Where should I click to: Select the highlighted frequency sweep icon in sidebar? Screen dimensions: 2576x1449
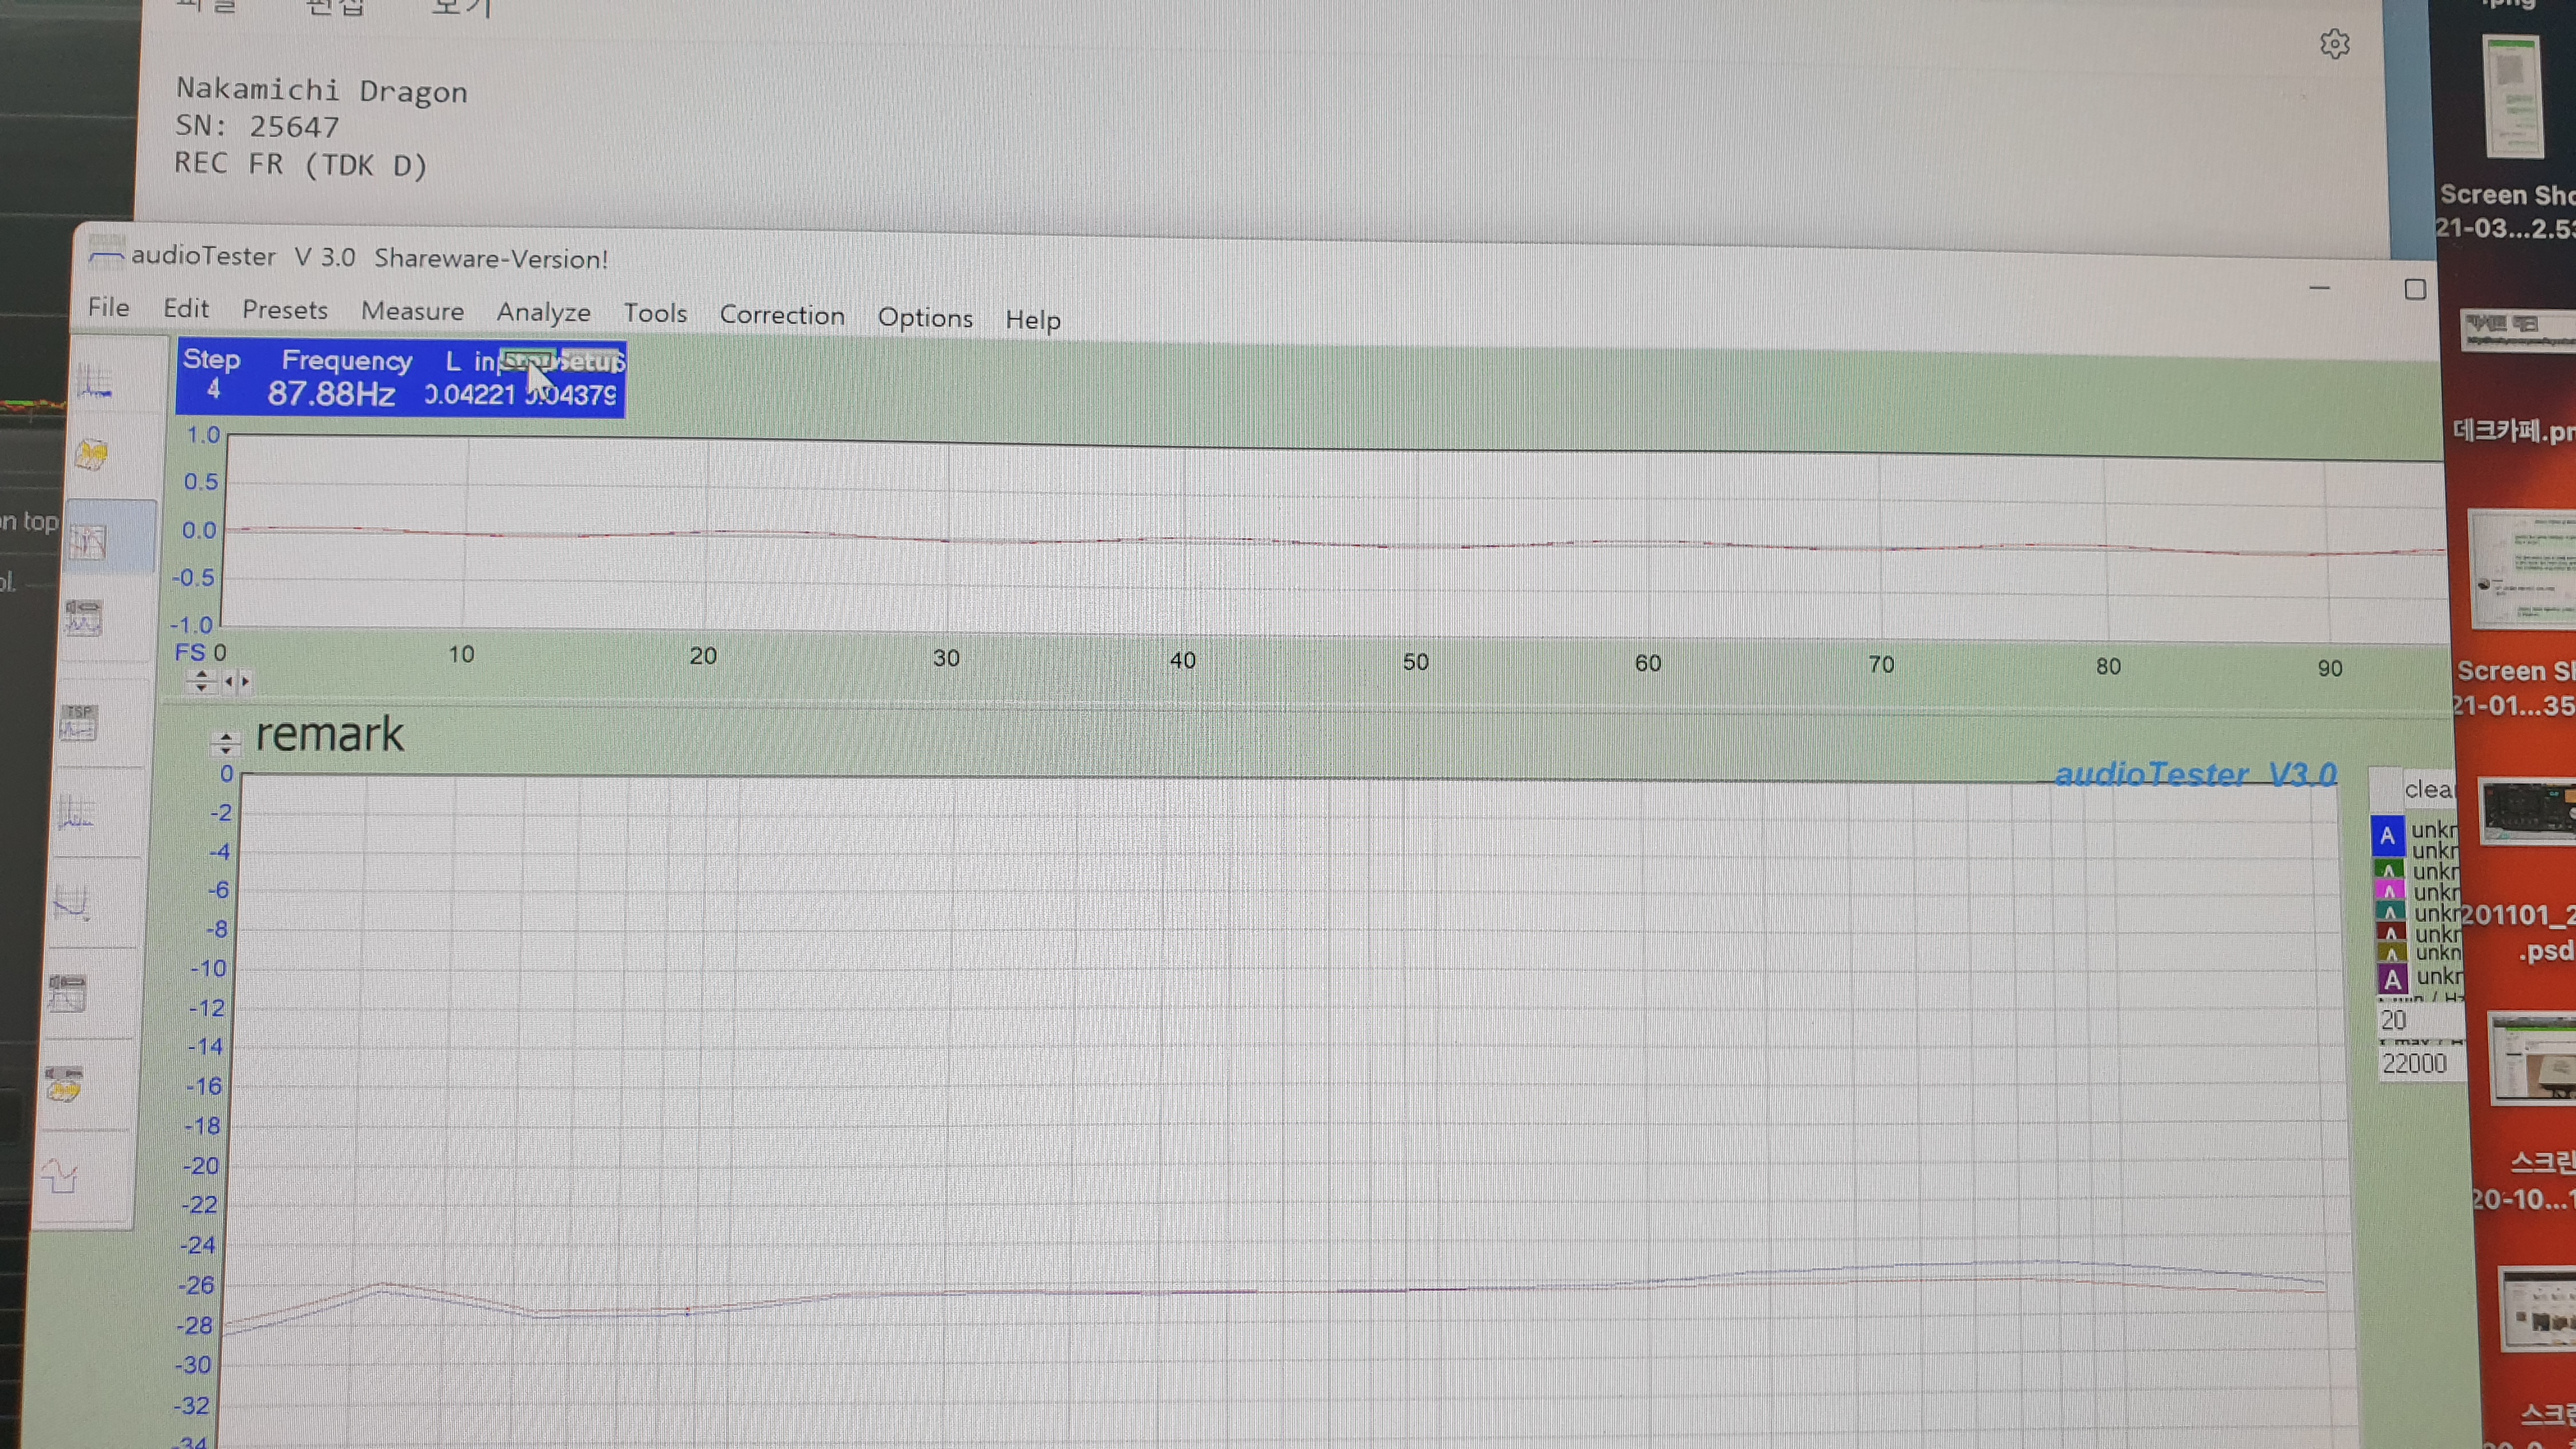(88, 541)
